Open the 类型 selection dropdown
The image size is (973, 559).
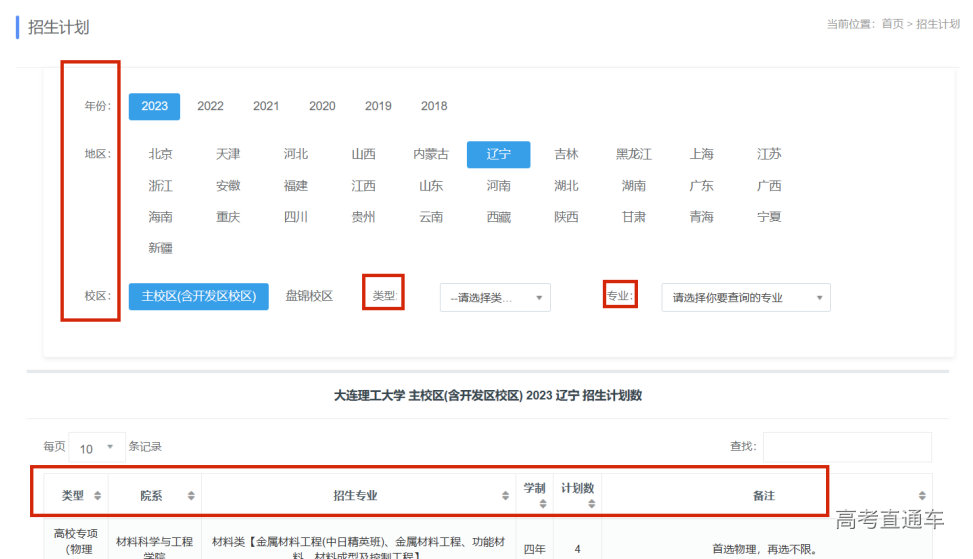[495, 297]
